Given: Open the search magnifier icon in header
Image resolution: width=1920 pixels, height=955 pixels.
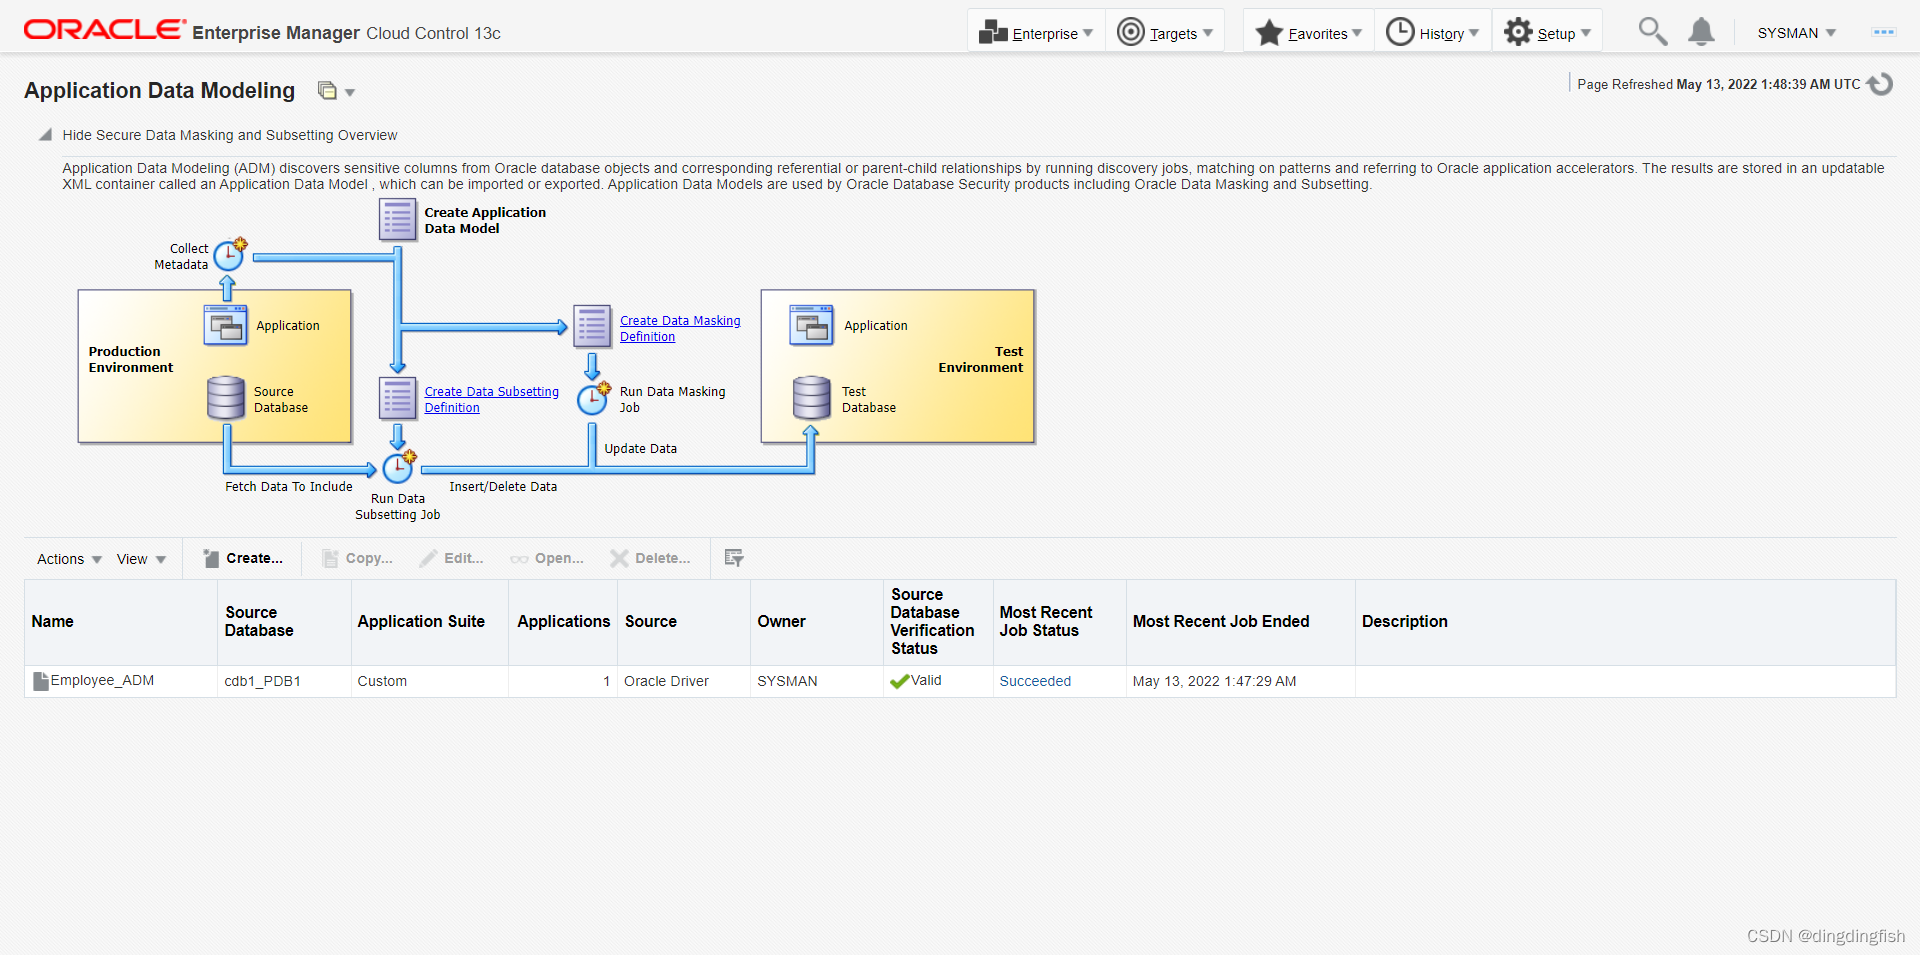Looking at the screenshot, I should click(1652, 32).
